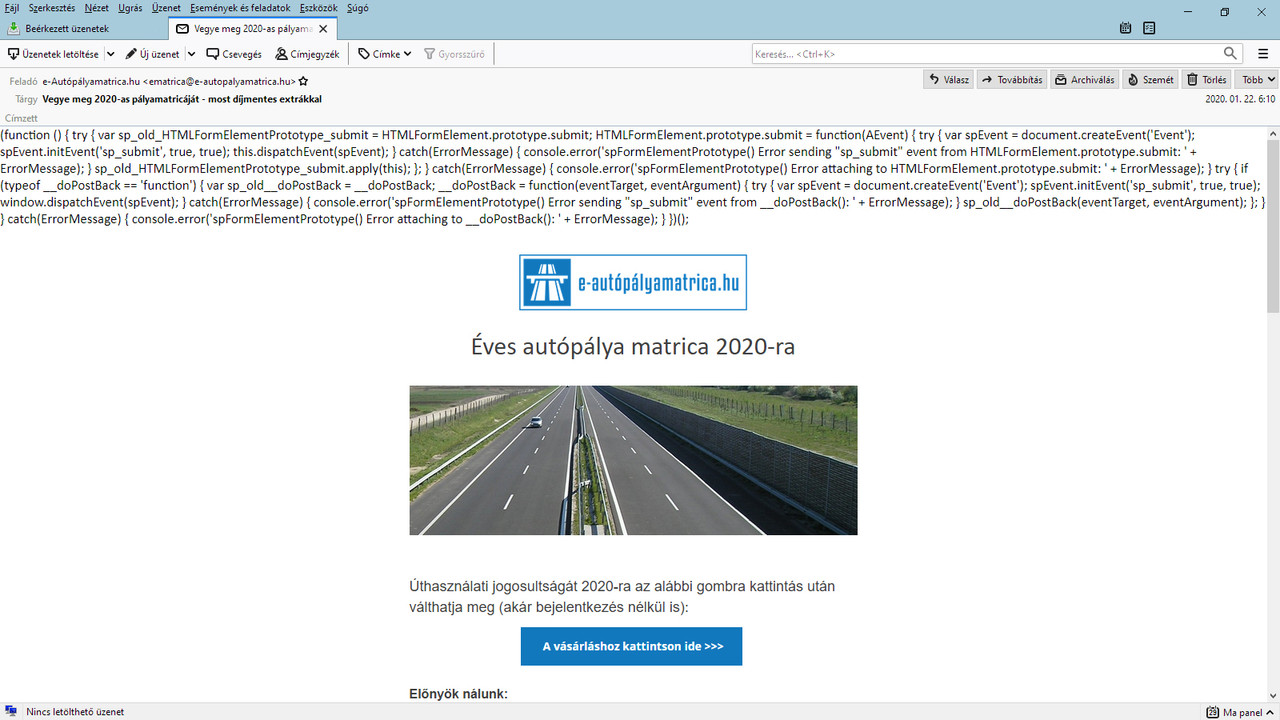This screenshot has width=1280, height=720.
Task: Forward with the Továbbítás button
Action: 1012,80
